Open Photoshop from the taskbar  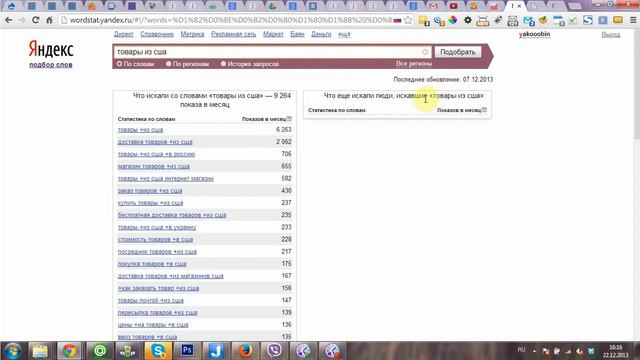[187, 351]
